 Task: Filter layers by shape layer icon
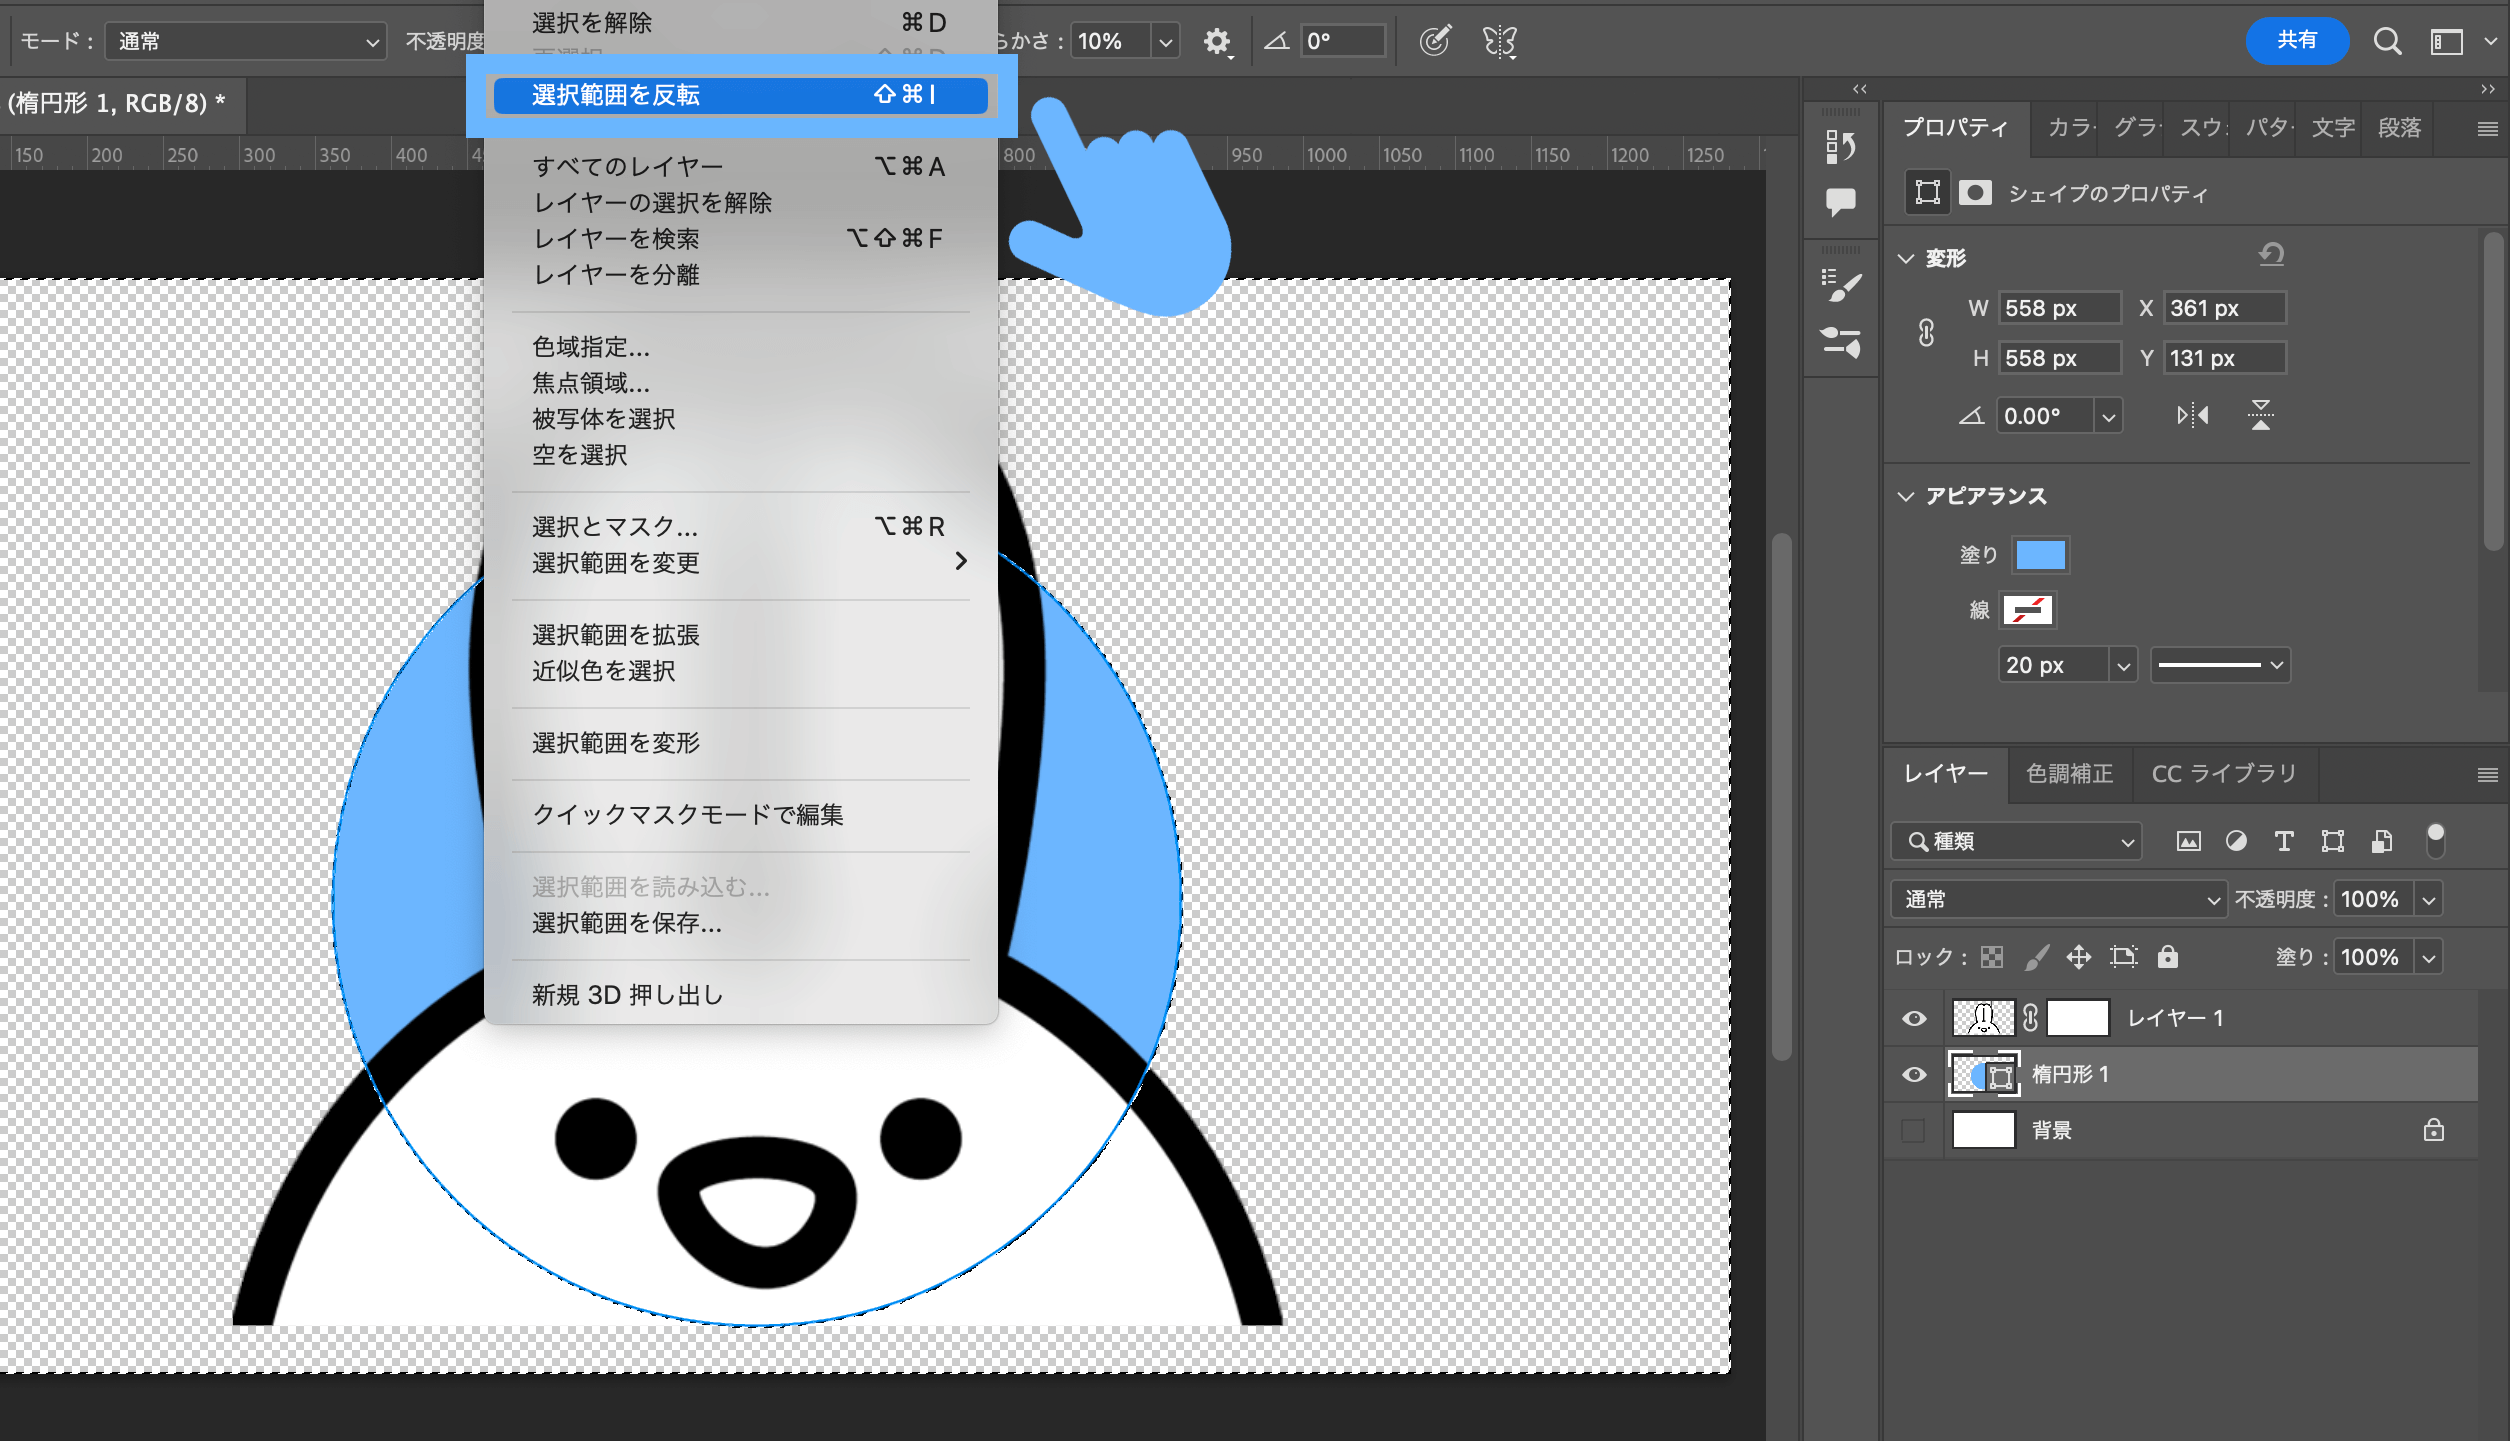(x=2332, y=842)
